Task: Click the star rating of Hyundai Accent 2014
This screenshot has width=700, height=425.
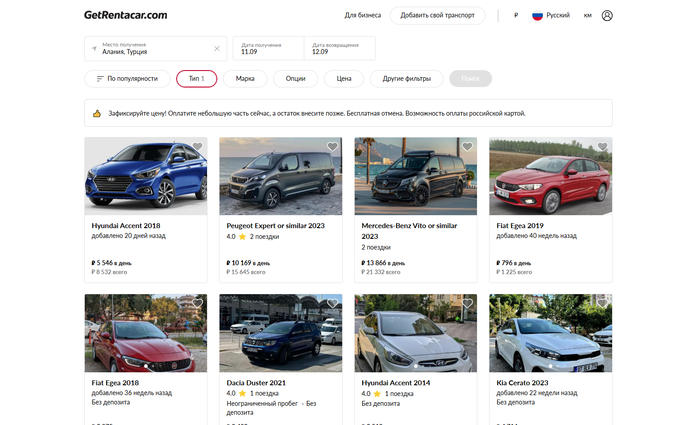Action: (x=377, y=393)
